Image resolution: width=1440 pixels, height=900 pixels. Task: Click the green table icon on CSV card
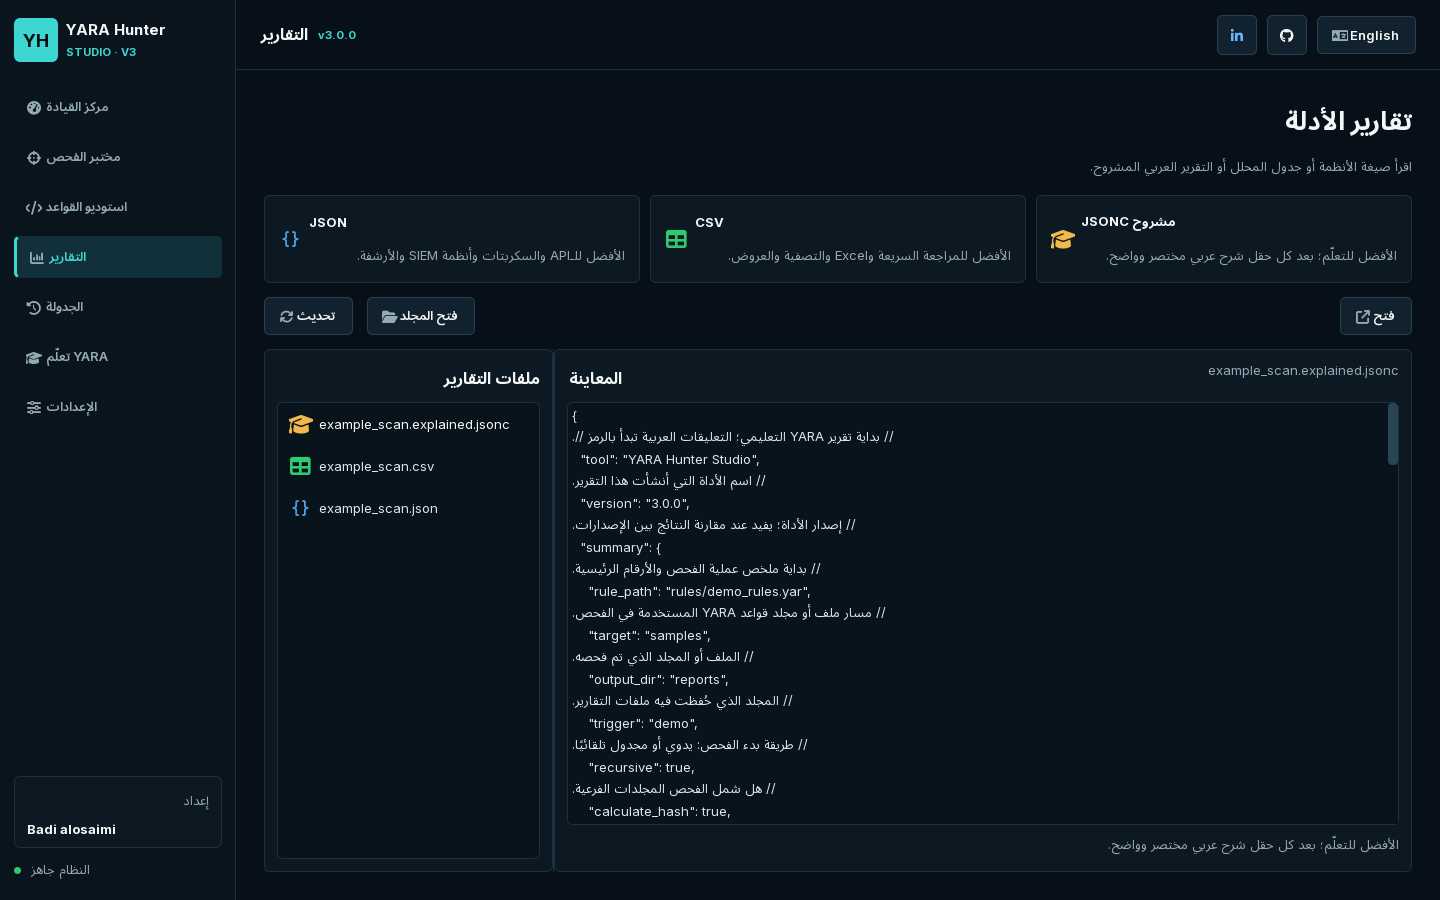(x=676, y=239)
